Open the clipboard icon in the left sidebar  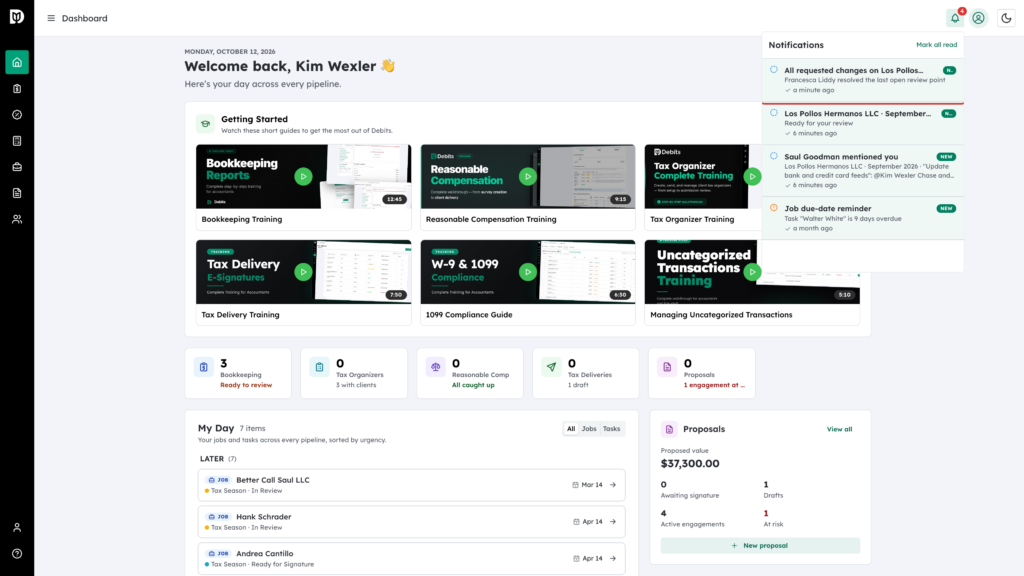click(17, 88)
